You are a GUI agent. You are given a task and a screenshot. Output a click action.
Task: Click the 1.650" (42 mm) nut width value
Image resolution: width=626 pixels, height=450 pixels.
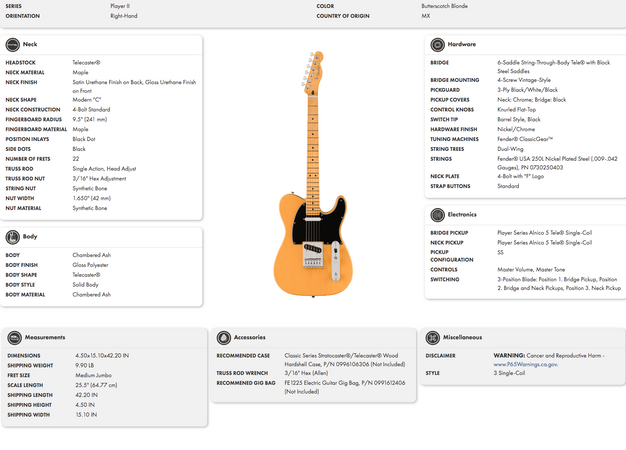[x=92, y=198]
